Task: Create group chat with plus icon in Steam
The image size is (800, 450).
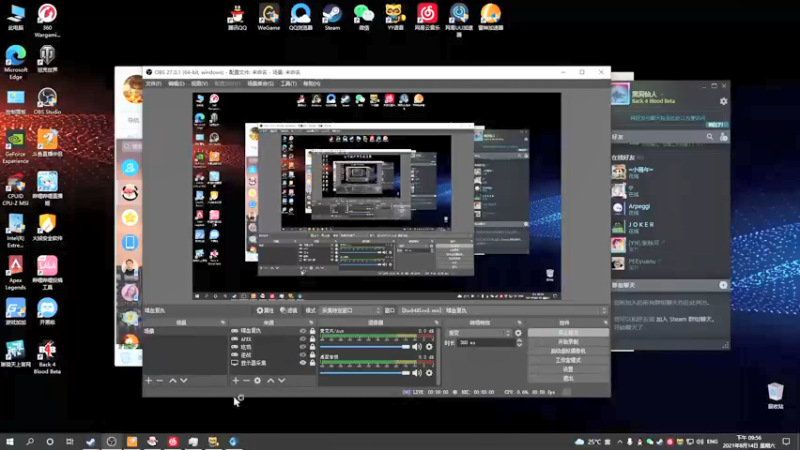Action: coord(723,285)
